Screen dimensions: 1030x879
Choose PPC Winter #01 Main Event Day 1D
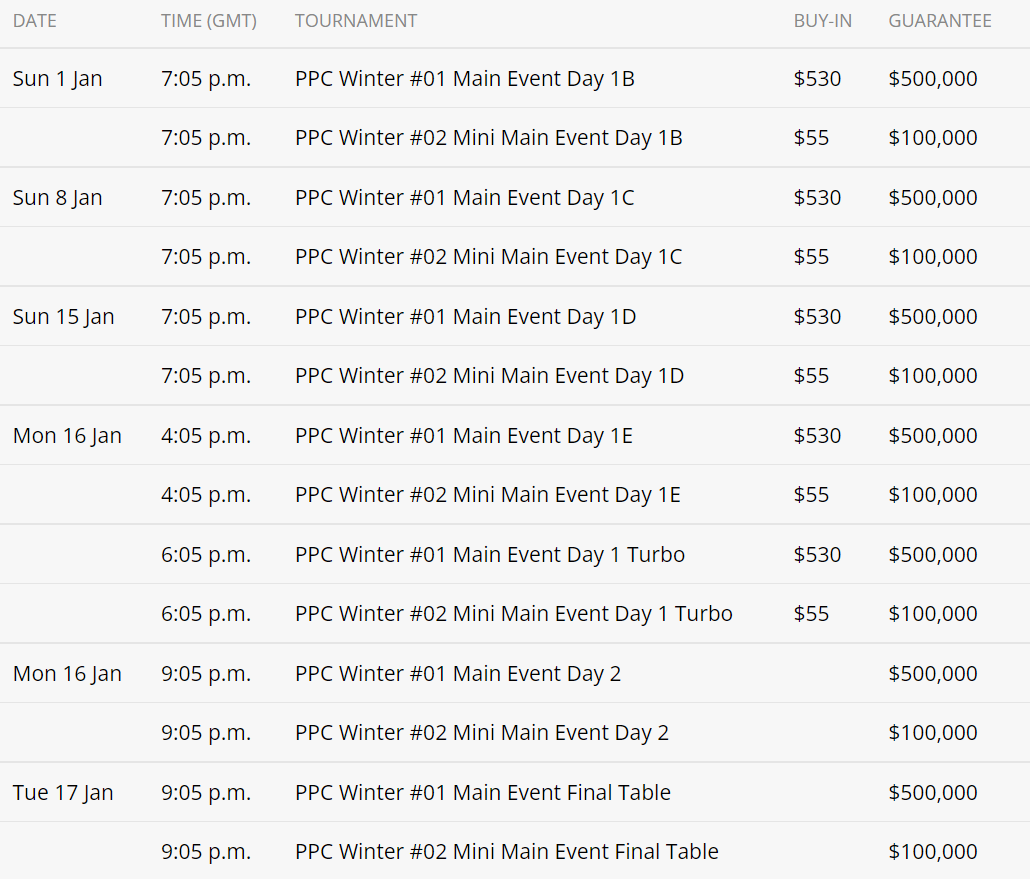[466, 317]
